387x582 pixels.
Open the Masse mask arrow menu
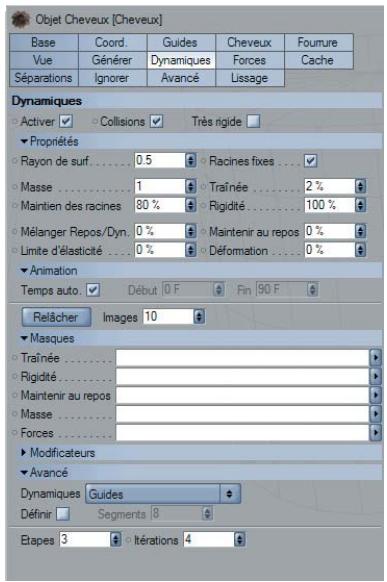(x=375, y=414)
